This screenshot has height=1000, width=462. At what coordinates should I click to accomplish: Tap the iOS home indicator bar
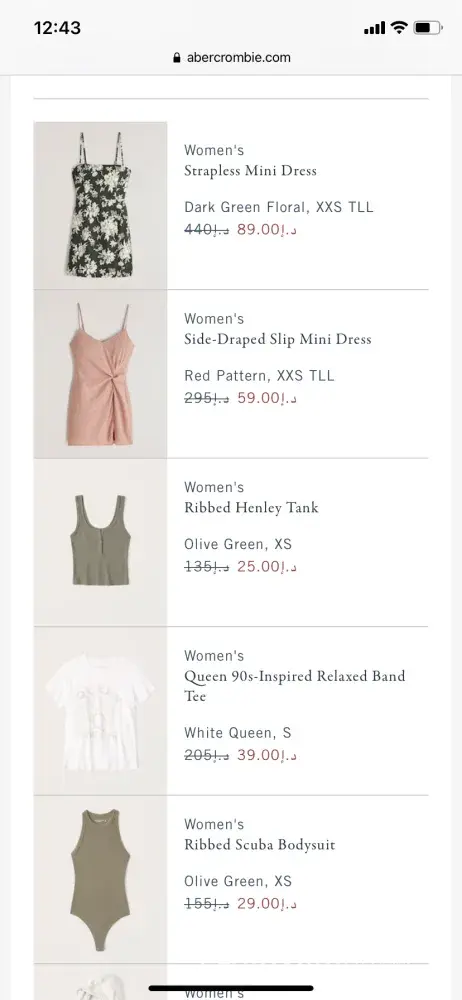click(x=231, y=989)
